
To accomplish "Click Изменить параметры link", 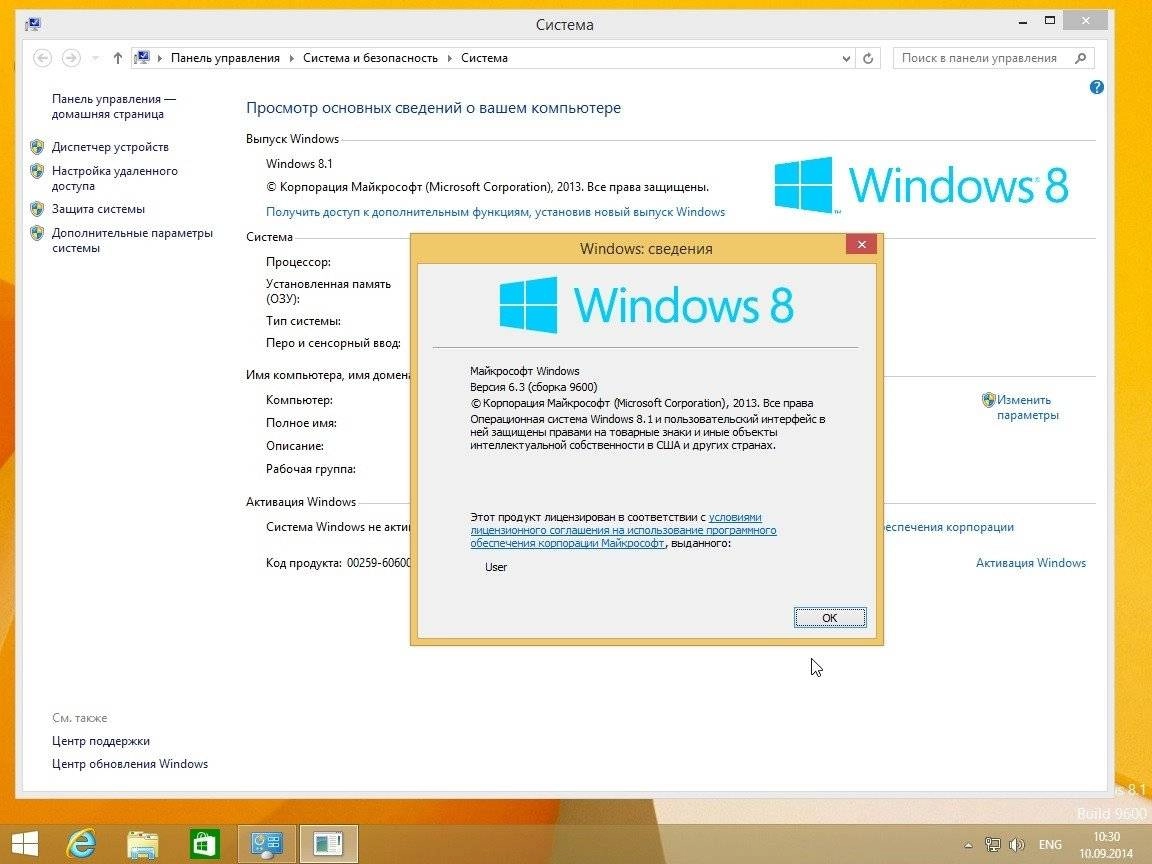I will 1027,408.
